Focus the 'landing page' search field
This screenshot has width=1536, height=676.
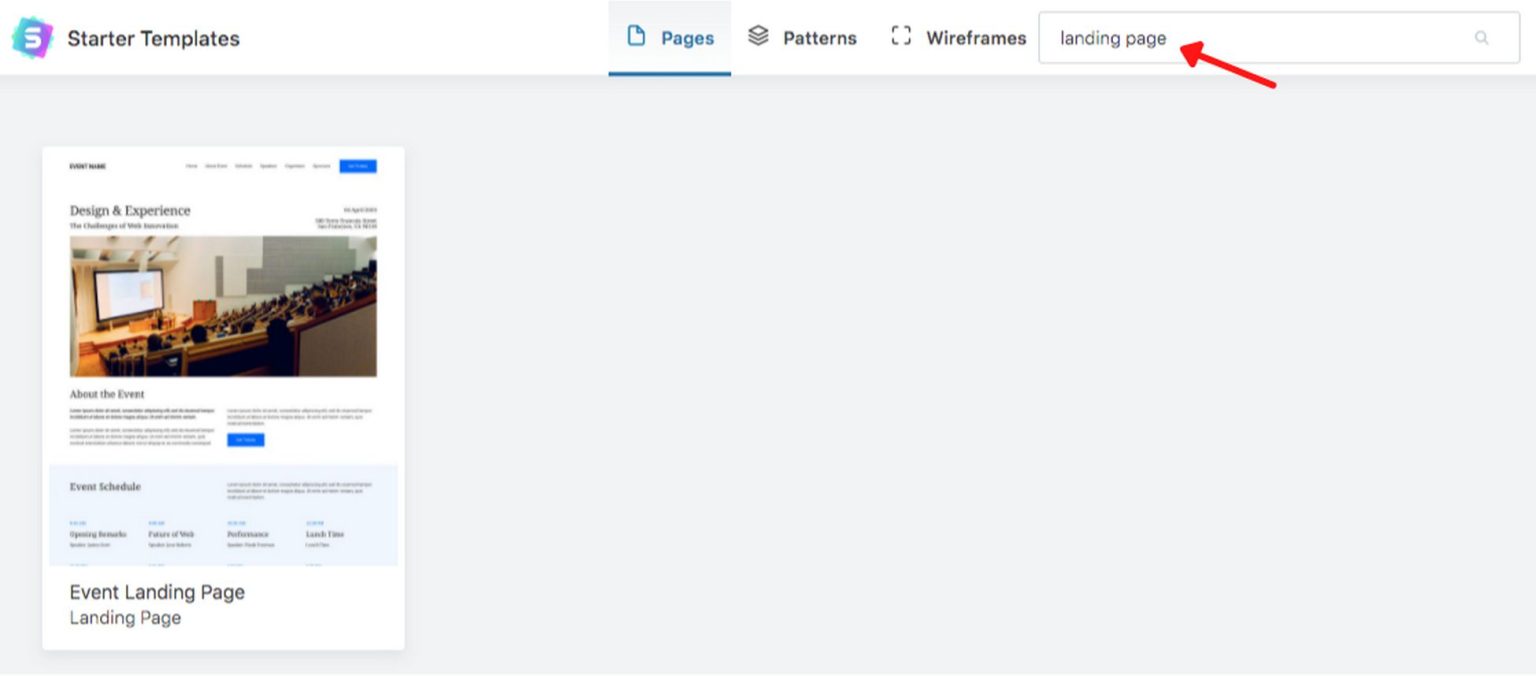click(x=1279, y=38)
